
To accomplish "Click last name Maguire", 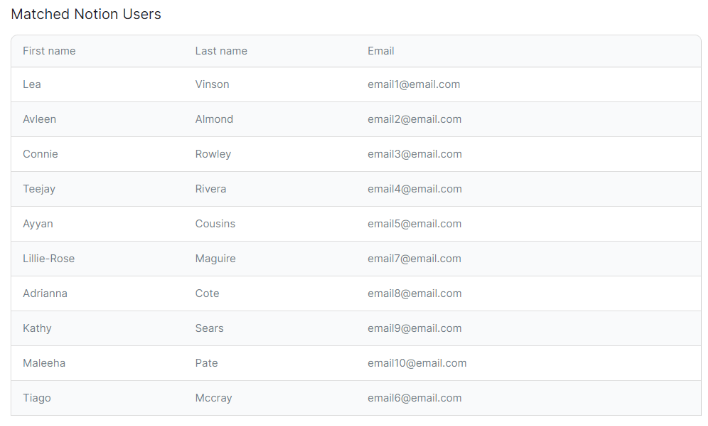I will [215, 258].
